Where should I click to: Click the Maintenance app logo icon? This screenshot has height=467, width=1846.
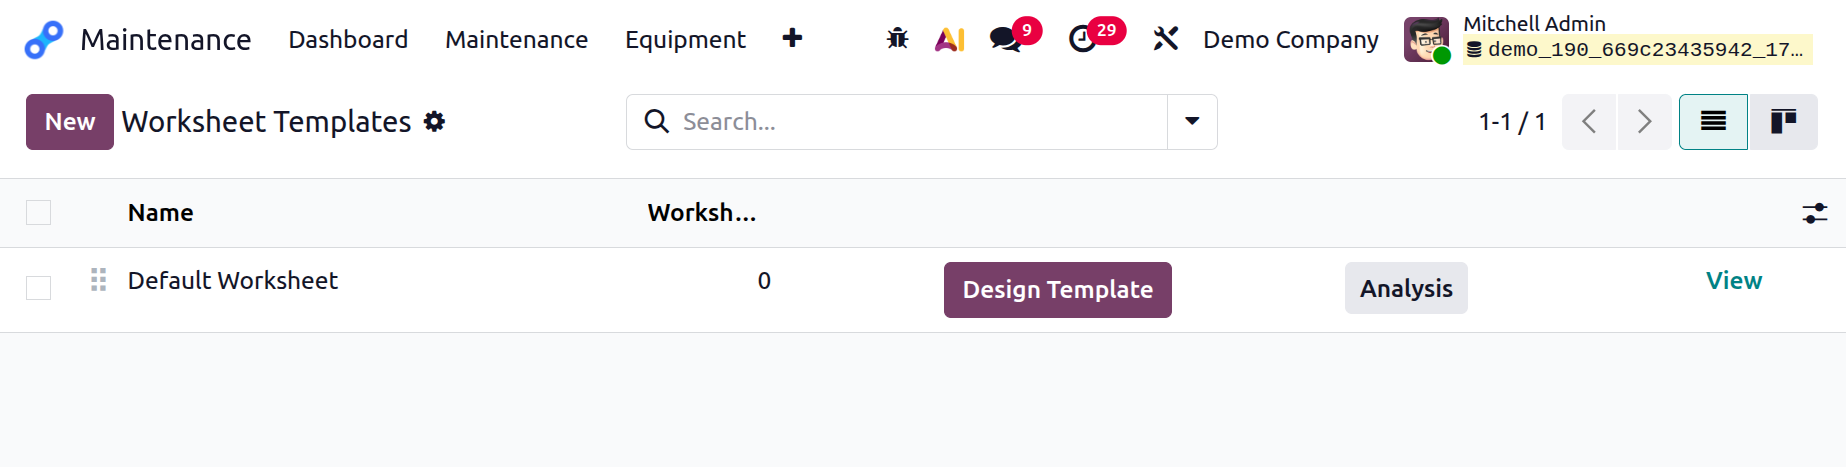[x=43, y=40]
